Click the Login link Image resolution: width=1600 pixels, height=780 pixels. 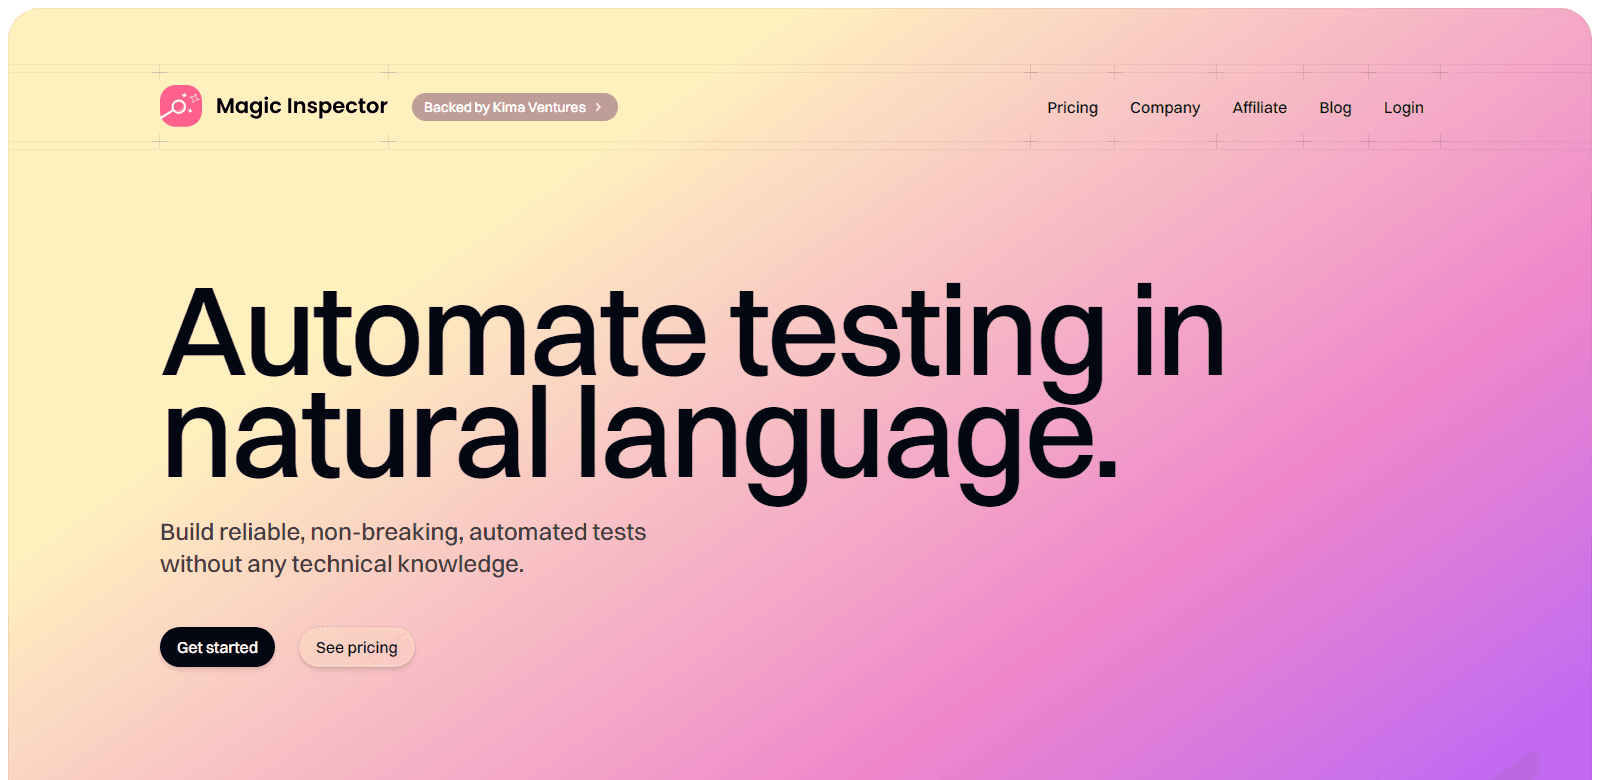(1403, 108)
